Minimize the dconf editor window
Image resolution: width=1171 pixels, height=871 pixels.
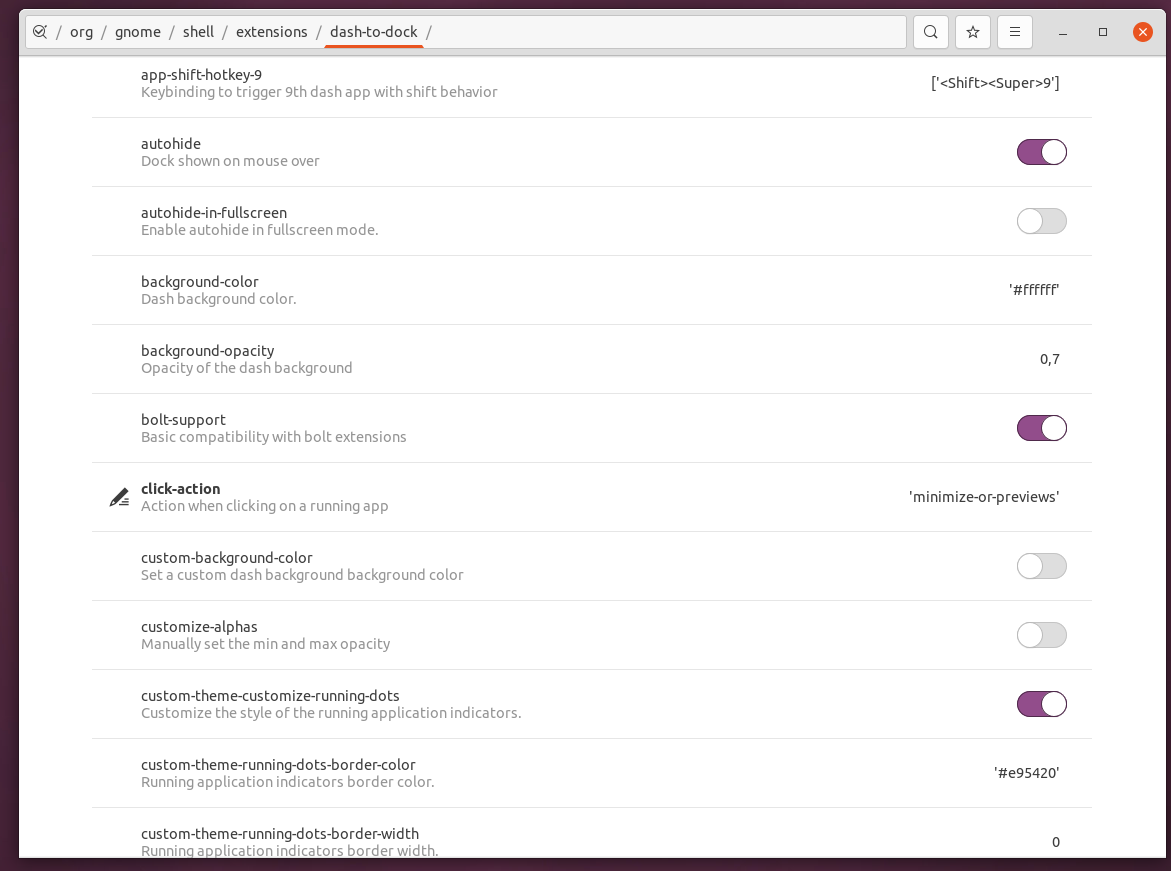(x=1062, y=32)
